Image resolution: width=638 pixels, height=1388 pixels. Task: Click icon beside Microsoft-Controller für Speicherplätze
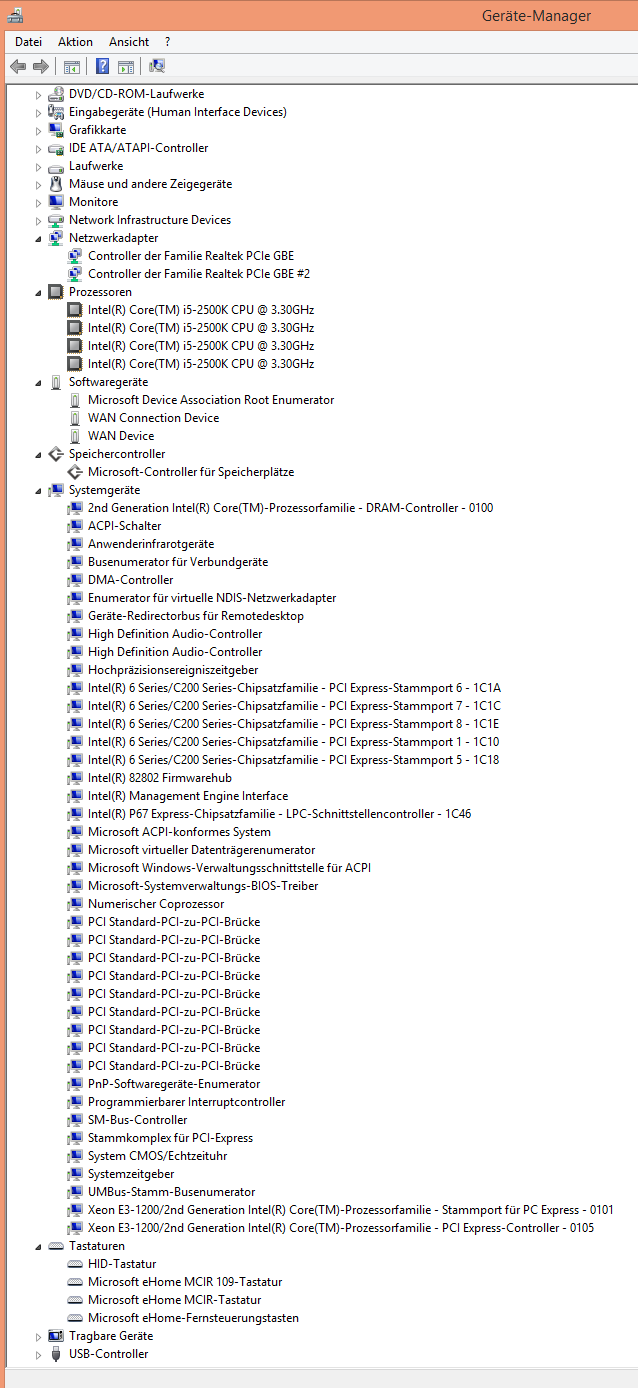pos(75,472)
